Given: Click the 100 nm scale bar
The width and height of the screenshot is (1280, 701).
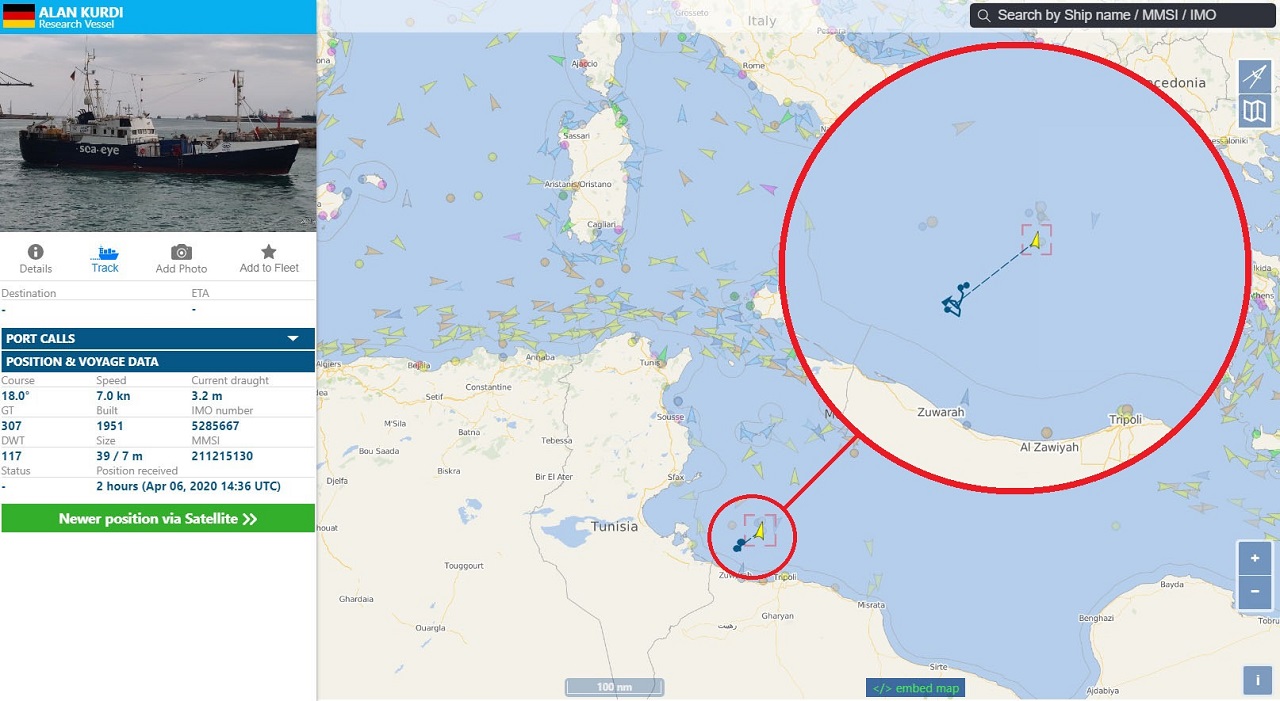Looking at the screenshot, I should 614,687.
